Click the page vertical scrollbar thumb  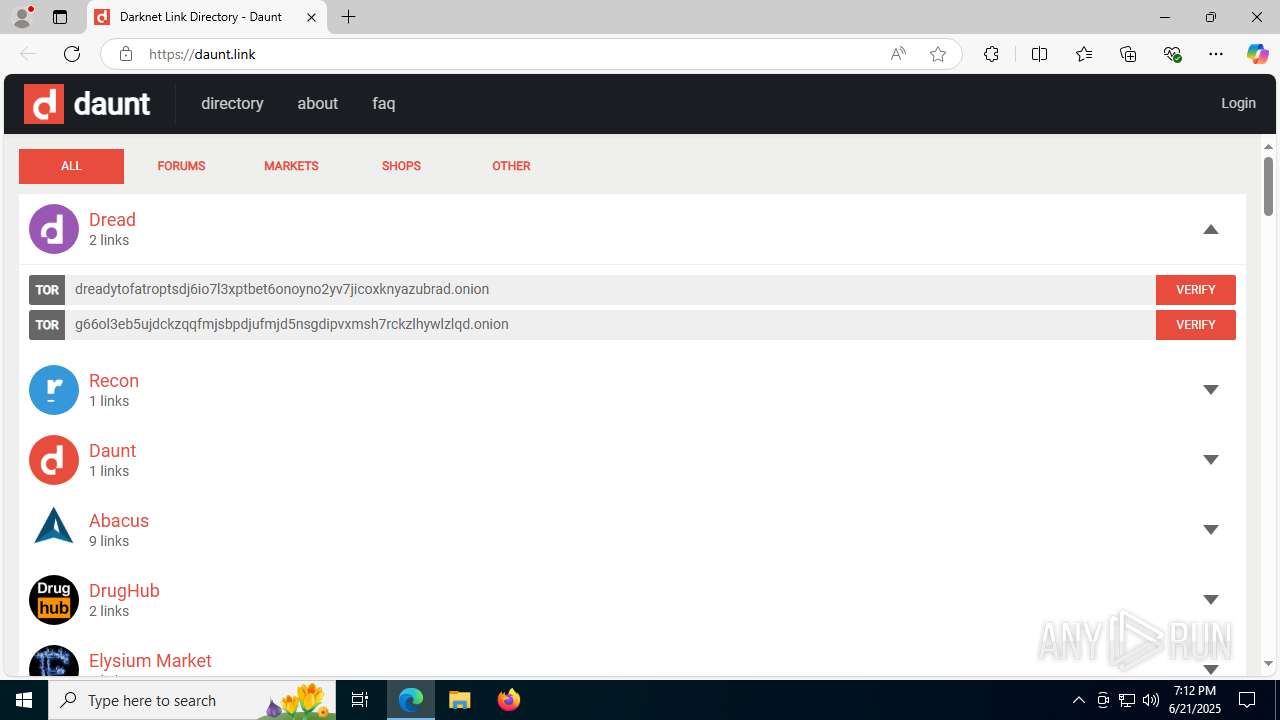tap(1268, 186)
